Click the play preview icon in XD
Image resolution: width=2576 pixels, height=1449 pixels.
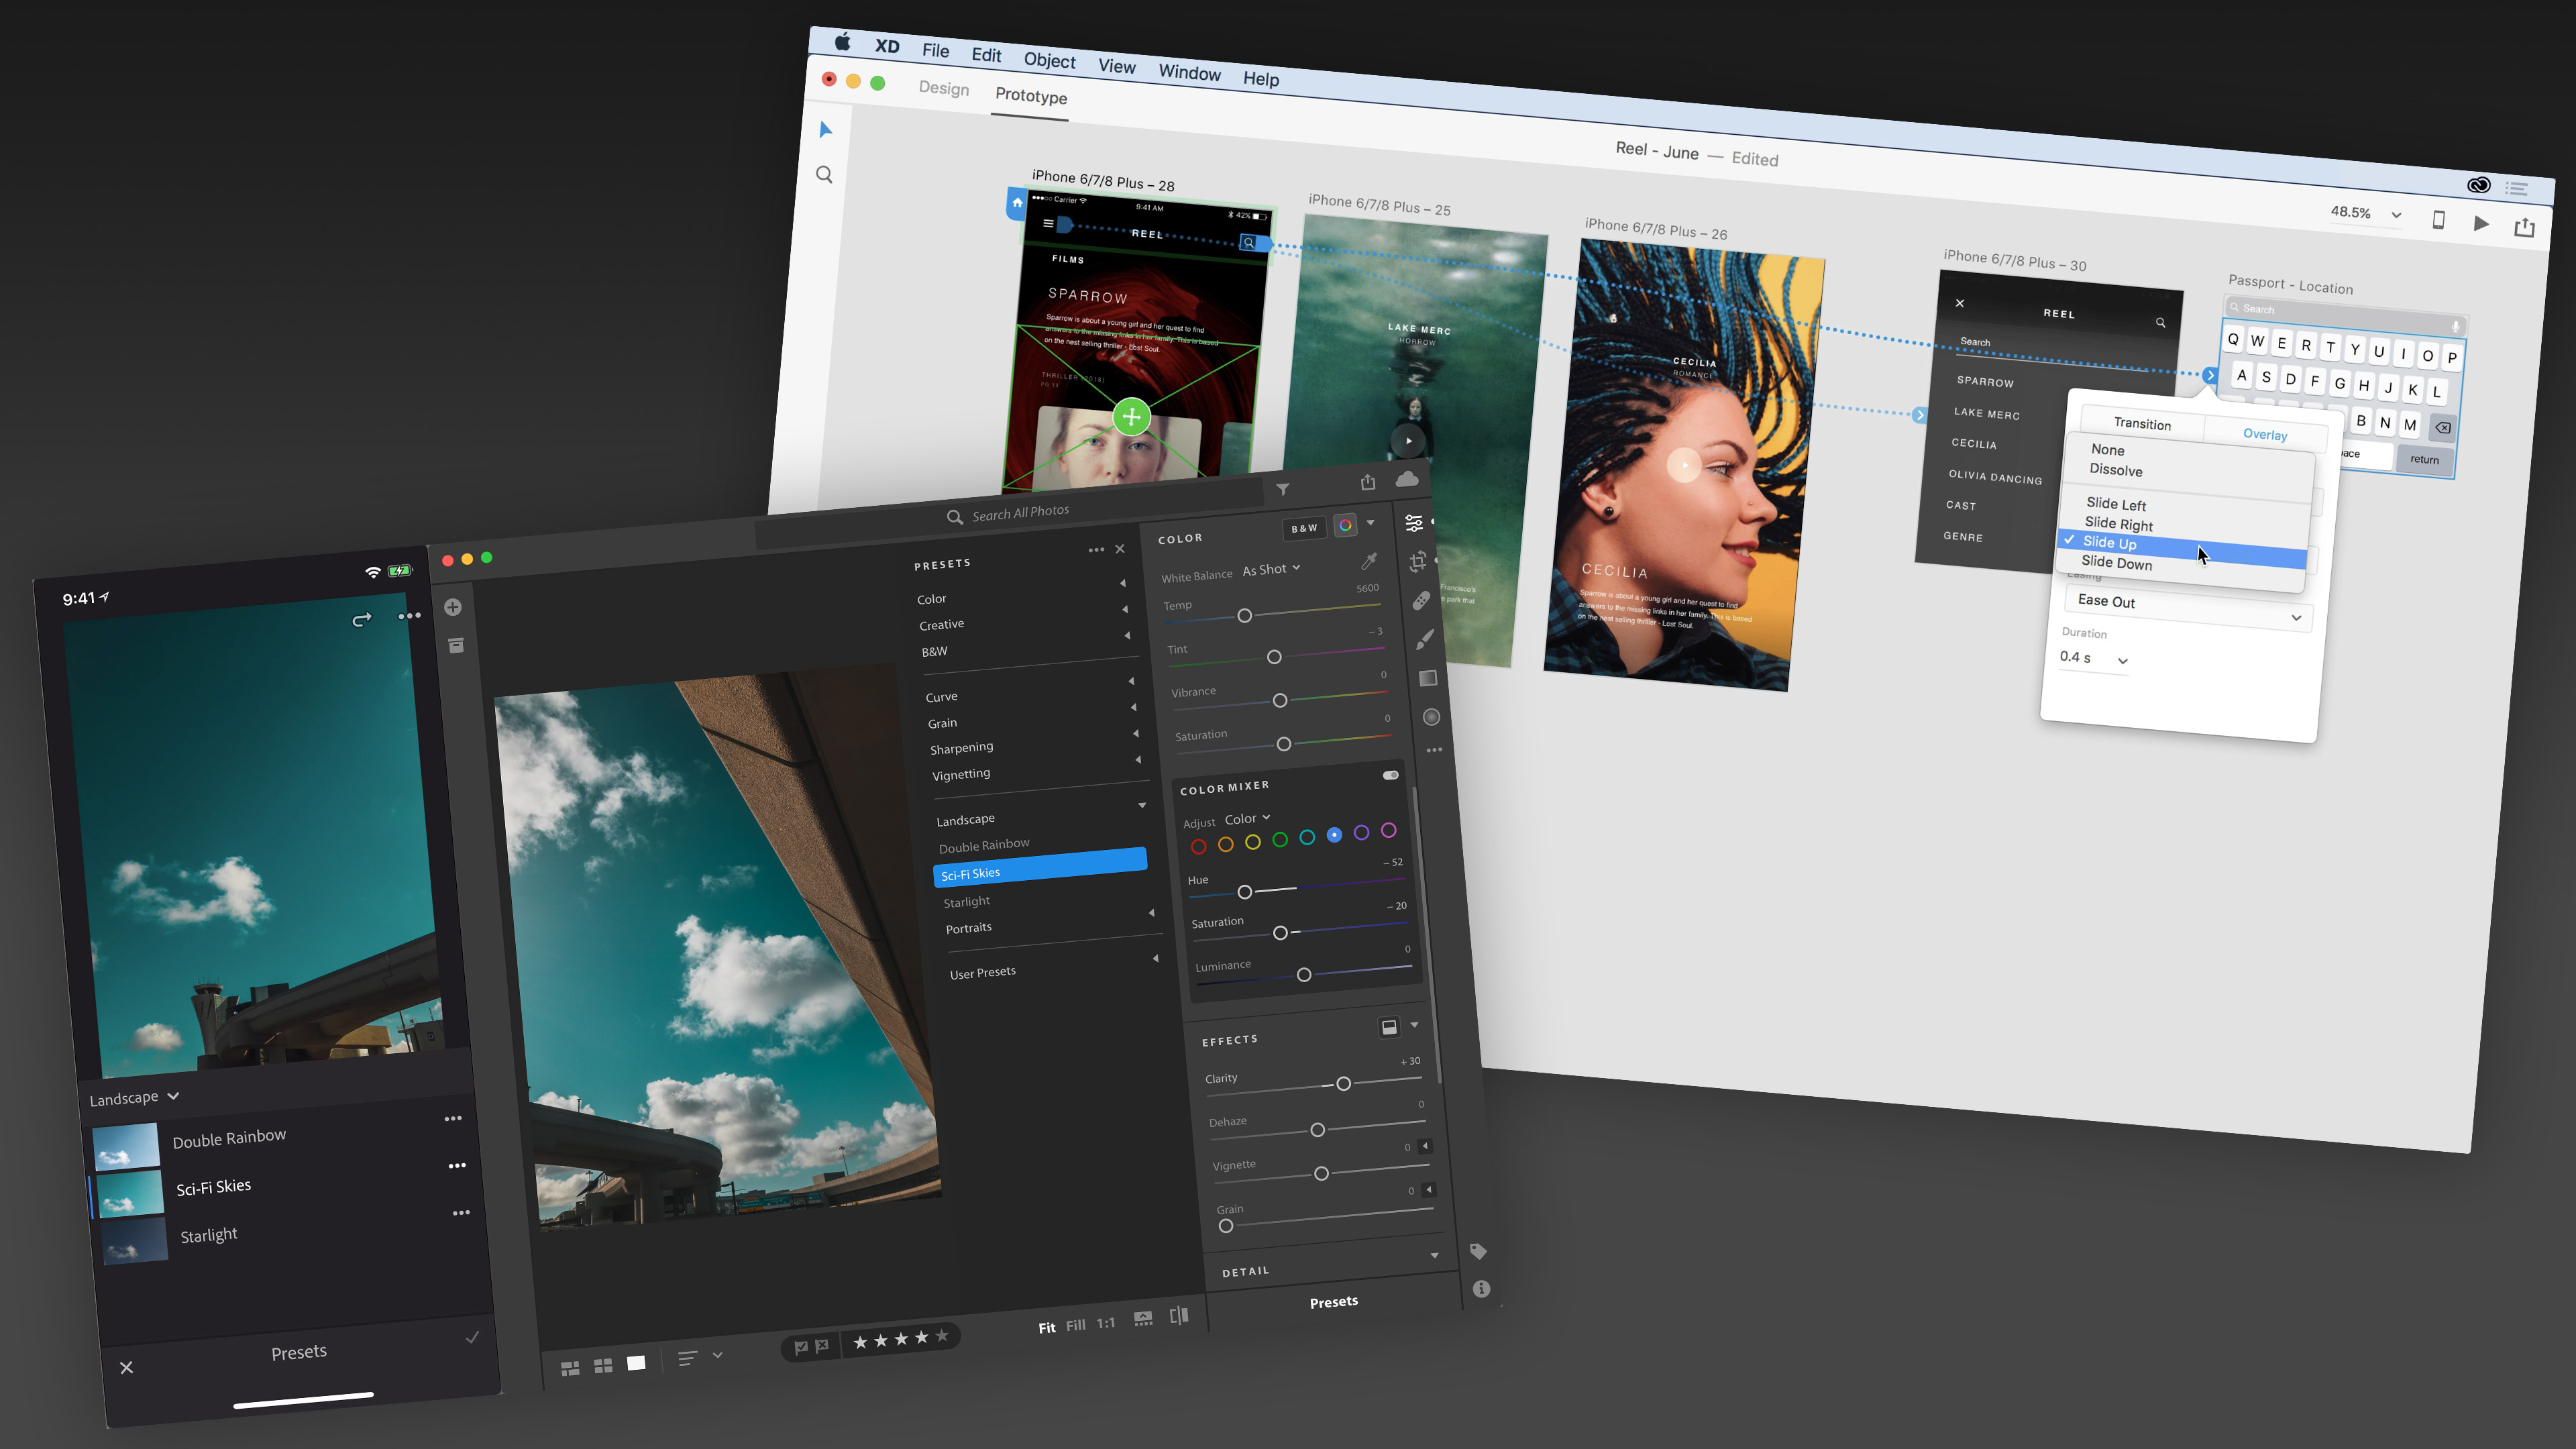(x=2483, y=224)
